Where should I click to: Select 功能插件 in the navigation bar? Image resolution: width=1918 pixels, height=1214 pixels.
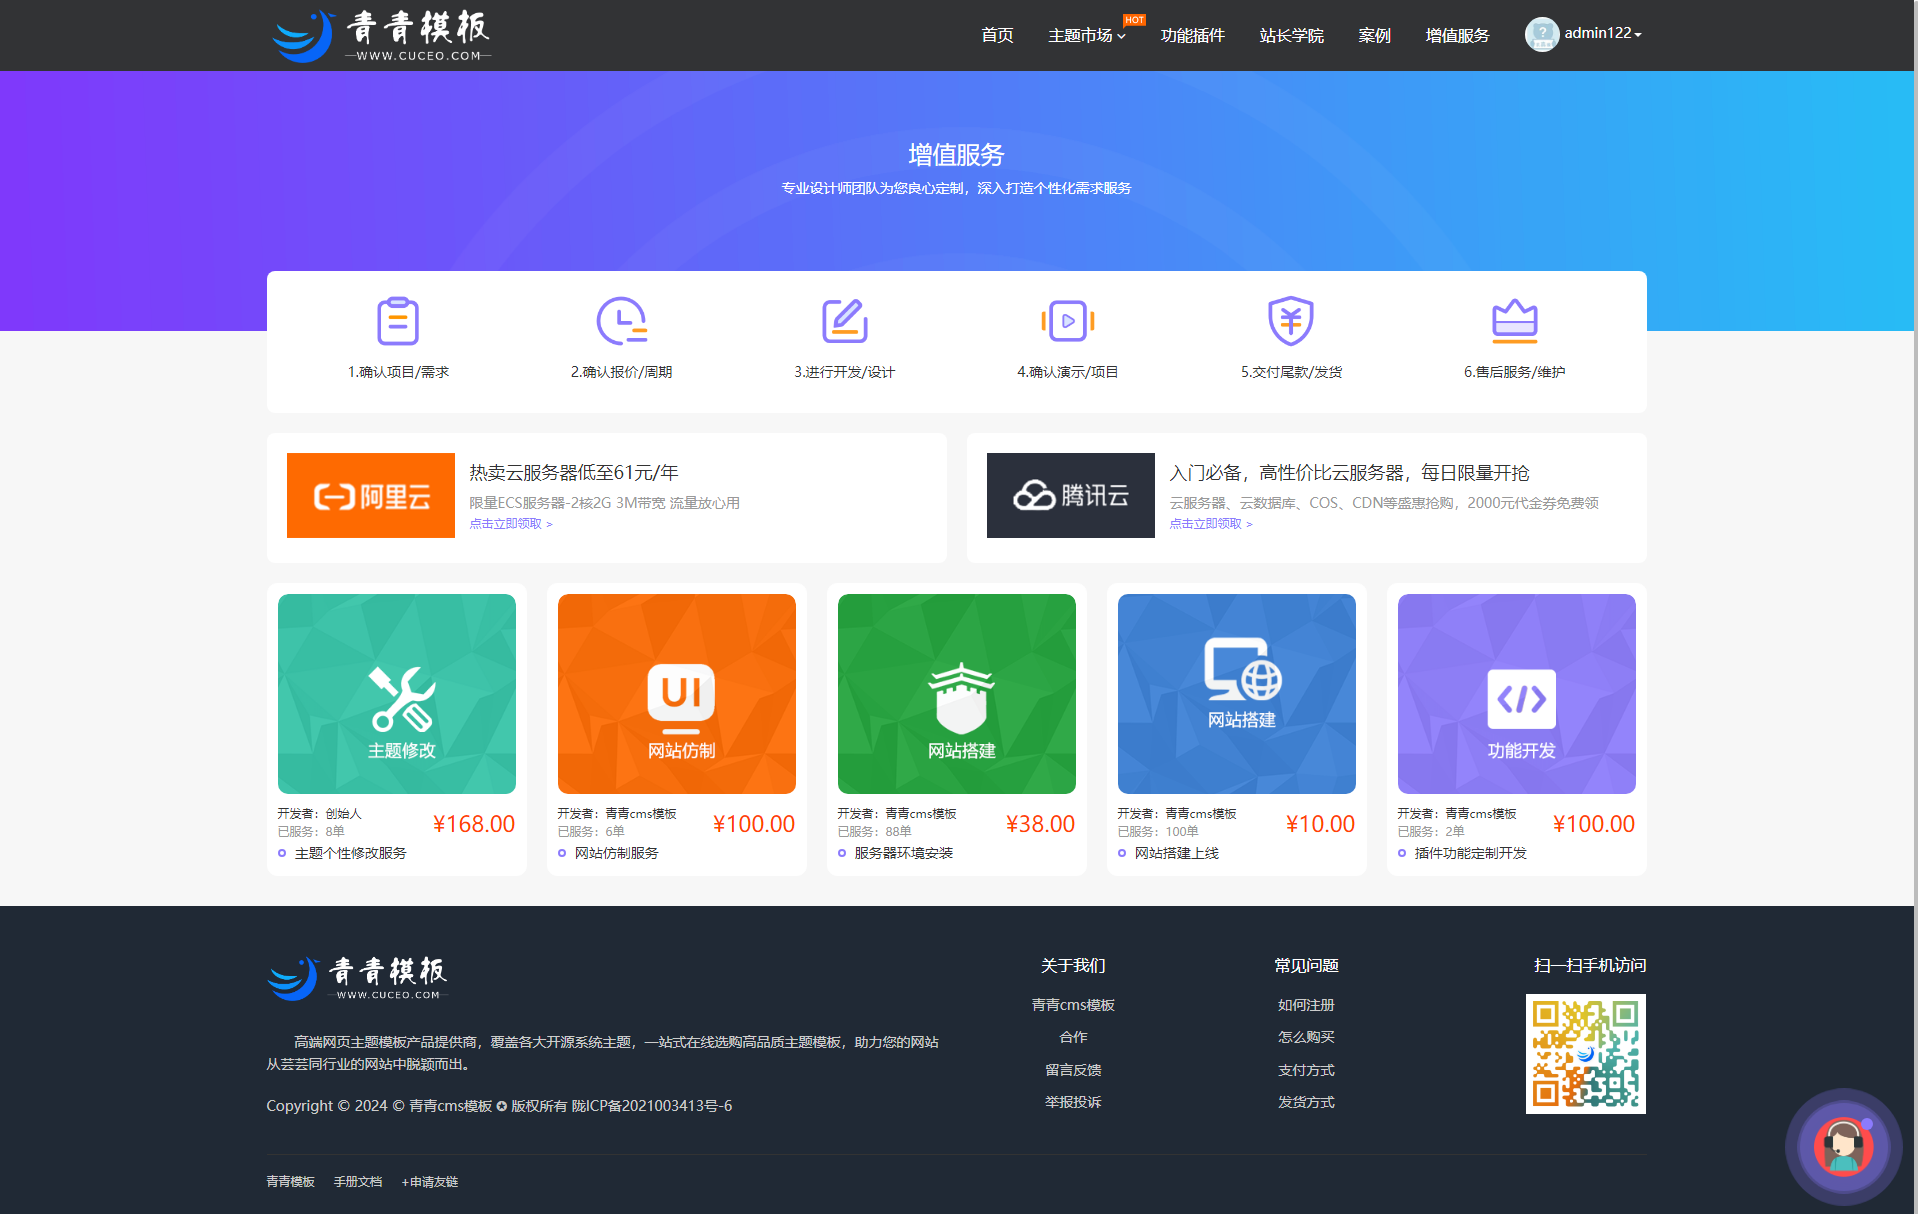[1193, 34]
